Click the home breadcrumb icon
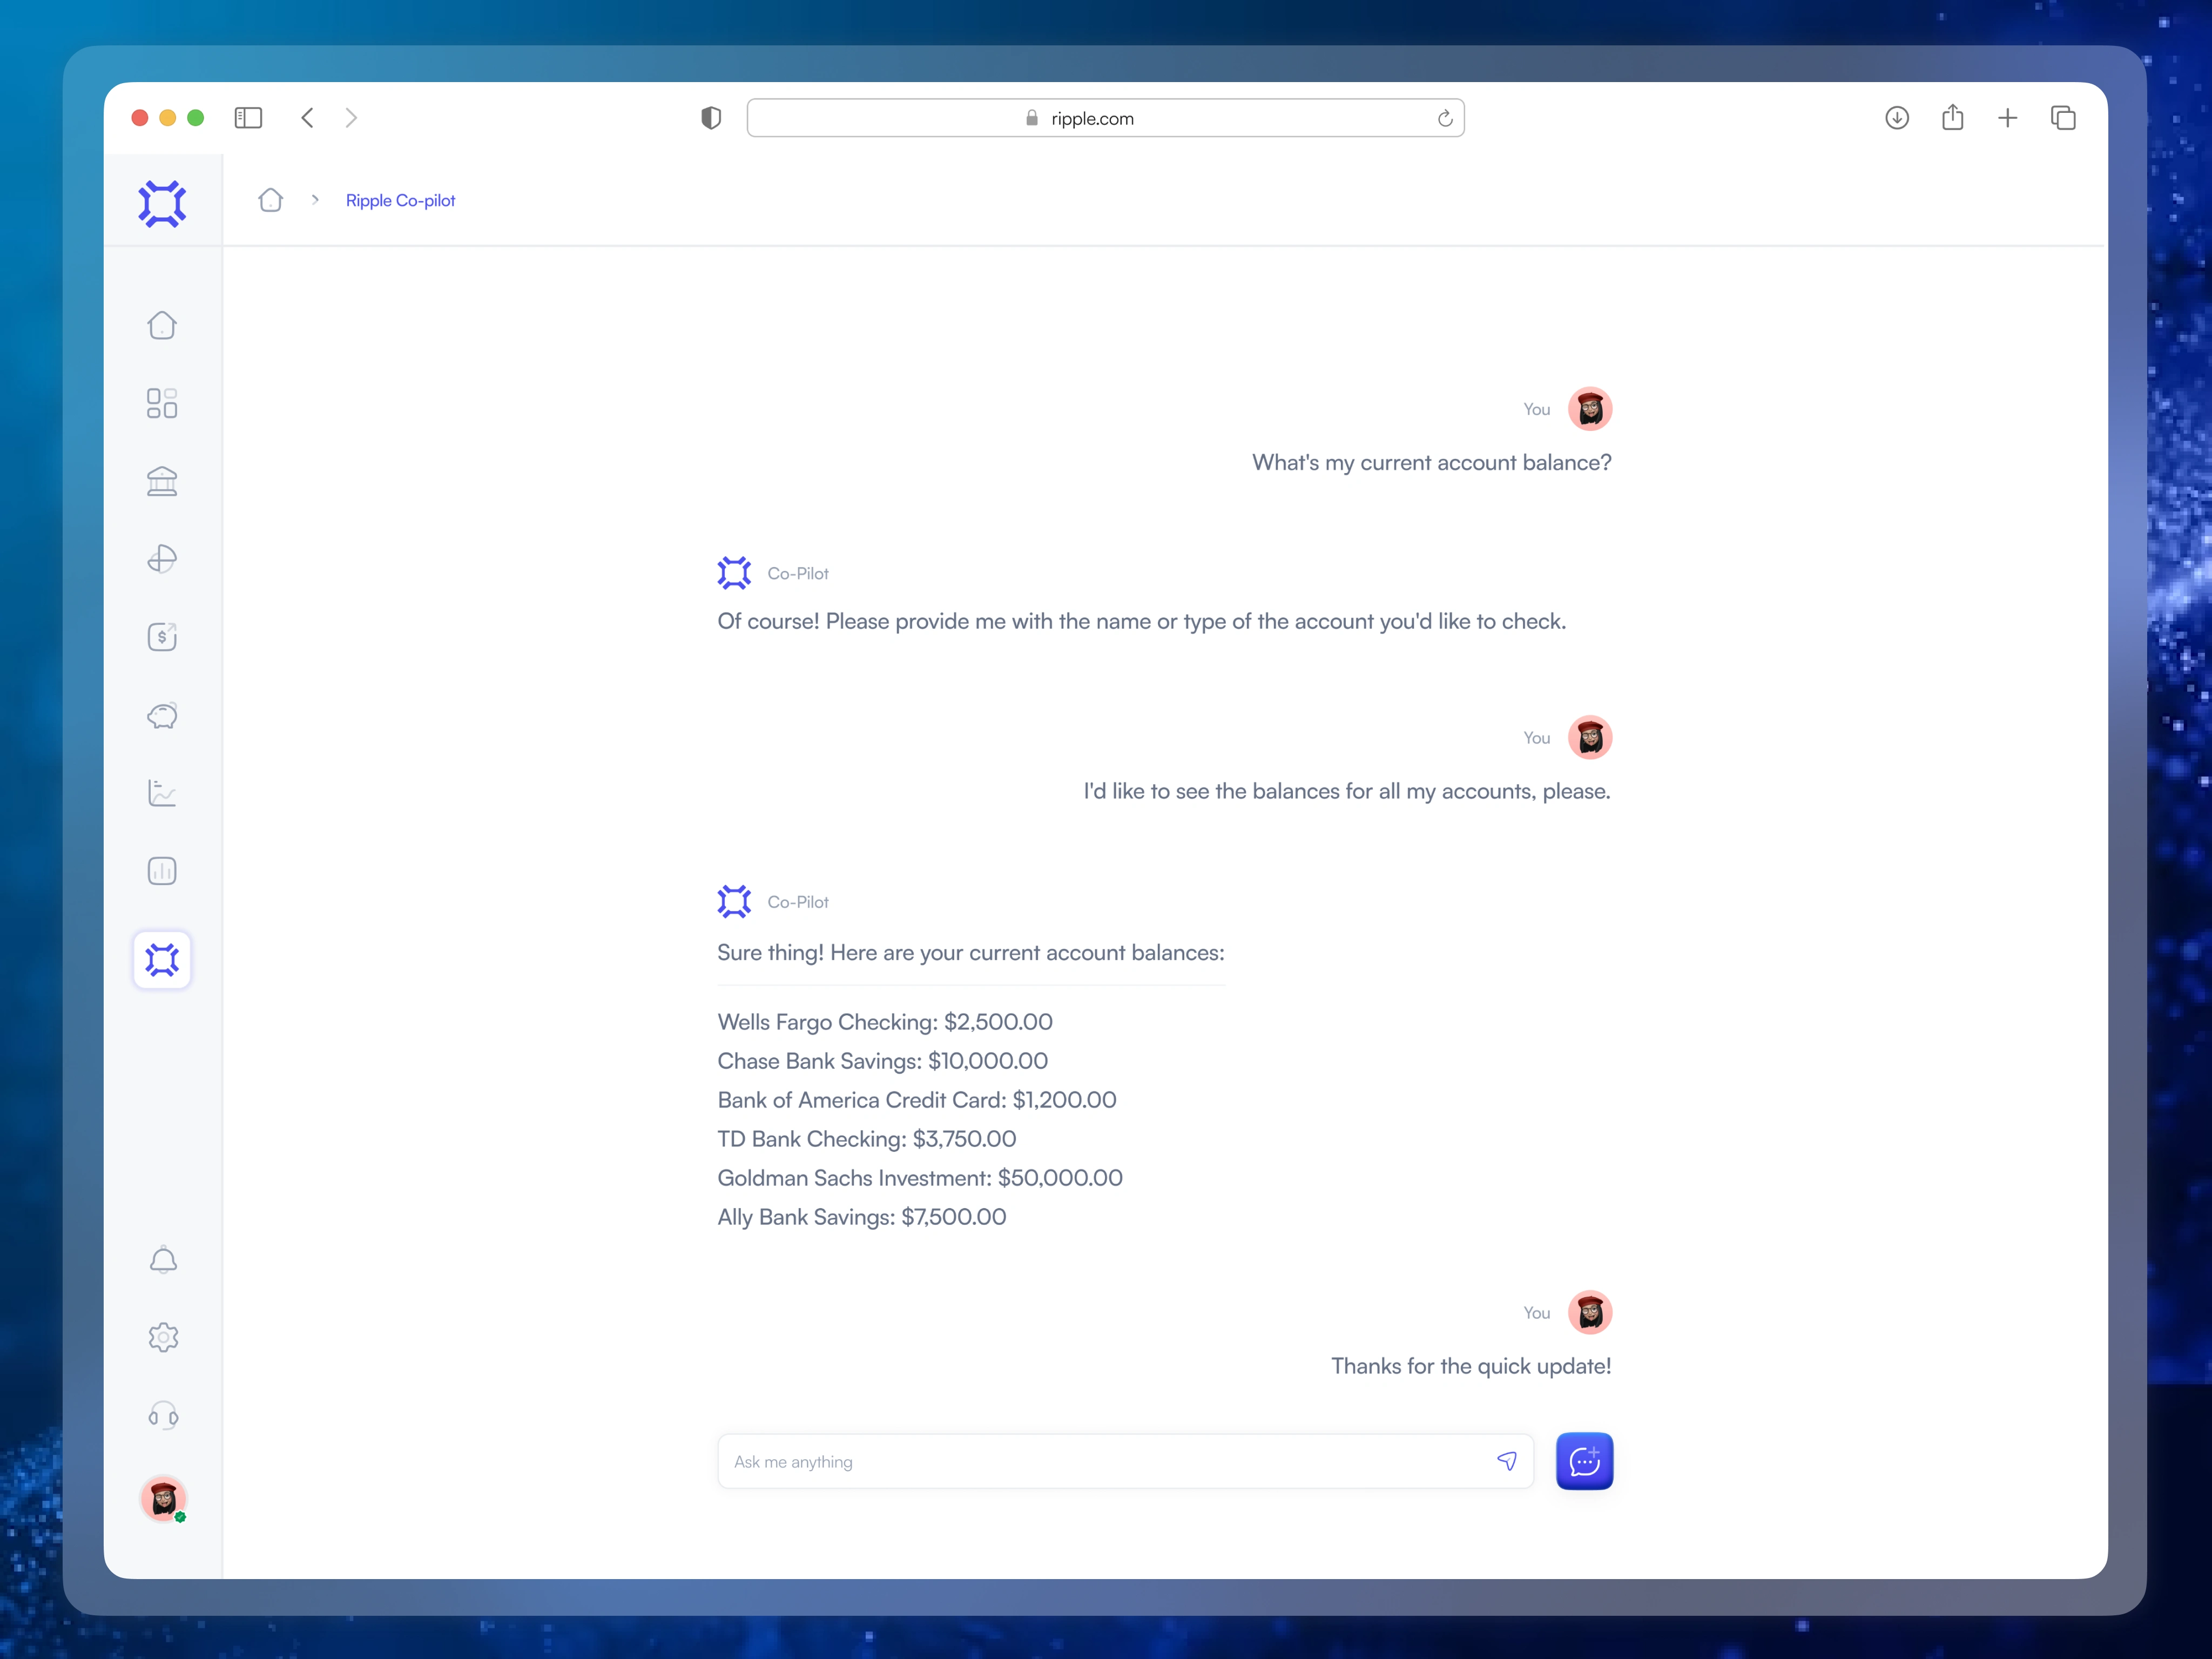This screenshot has height=1659, width=2212. point(270,200)
